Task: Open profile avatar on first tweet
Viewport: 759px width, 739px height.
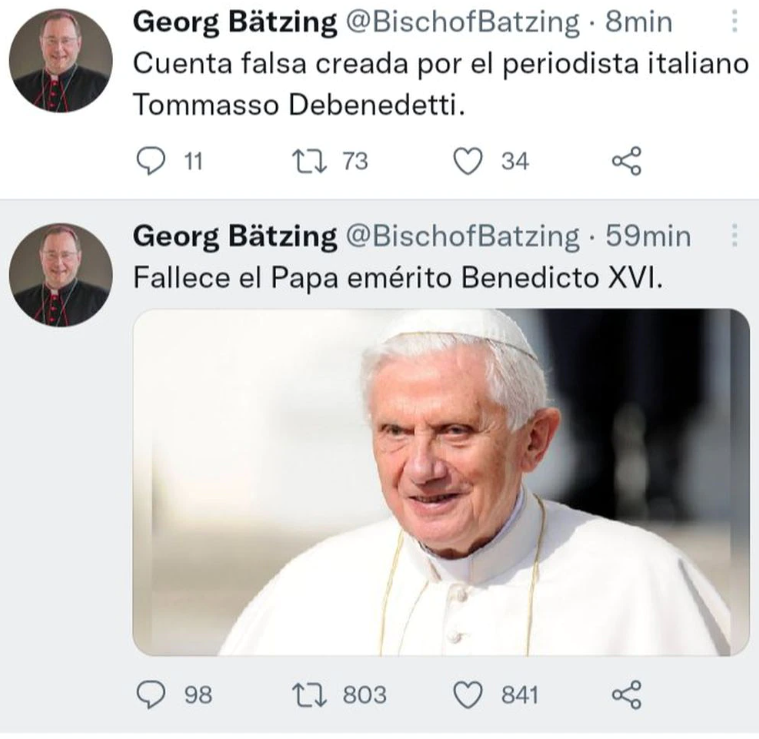Action: (x=60, y=60)
